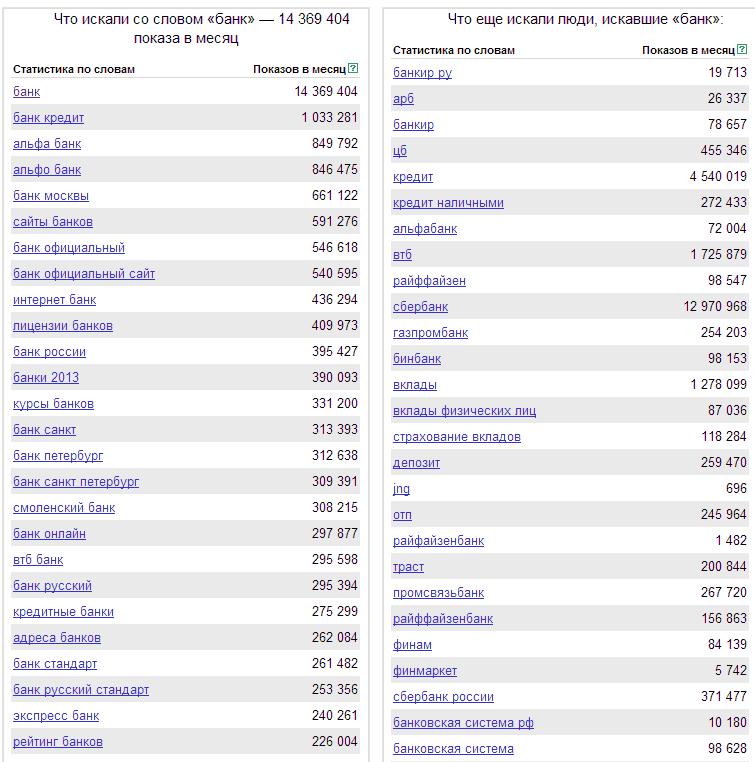Click the "газпромбанк" link

coord(430,333)
